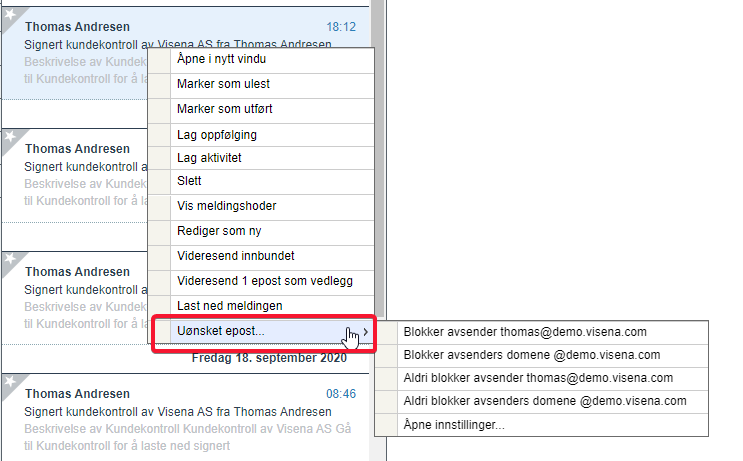Expand submenu arrow beside Uønsket epost
Screen dimensions: 743x461
[365, 332]
